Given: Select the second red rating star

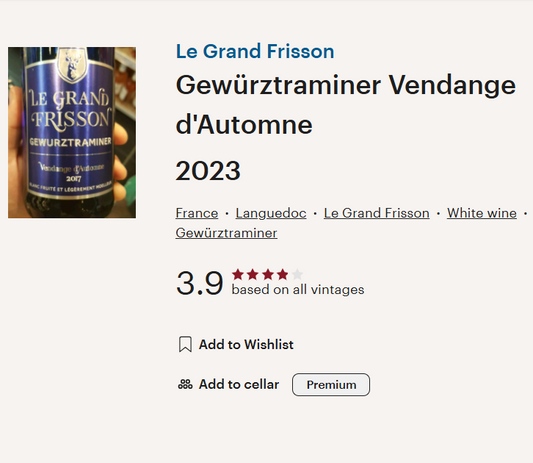Looking at the screenshot, I should point(253,274).
